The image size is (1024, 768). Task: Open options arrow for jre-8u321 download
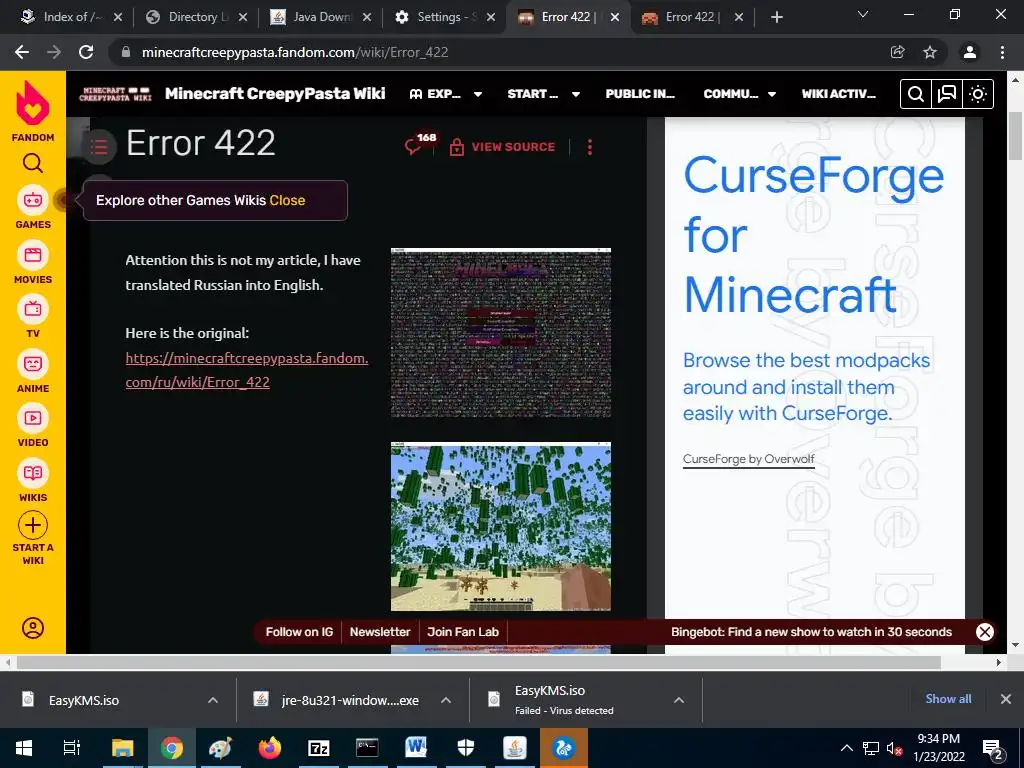[x=446, y=700]
